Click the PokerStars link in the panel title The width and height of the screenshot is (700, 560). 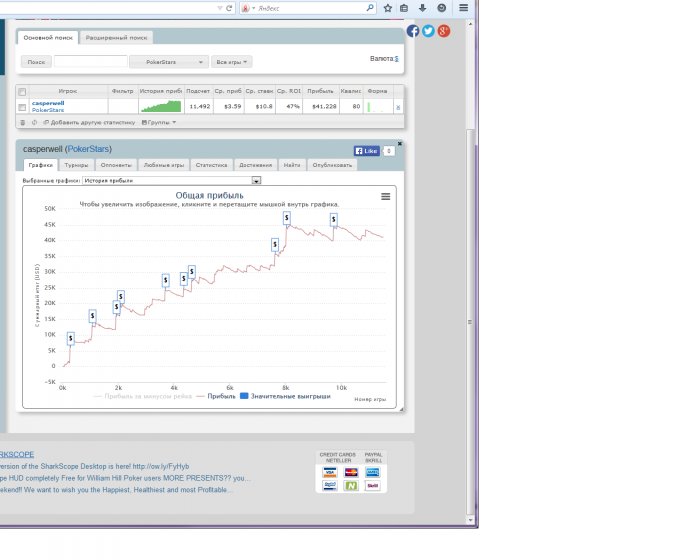point(88,149)
